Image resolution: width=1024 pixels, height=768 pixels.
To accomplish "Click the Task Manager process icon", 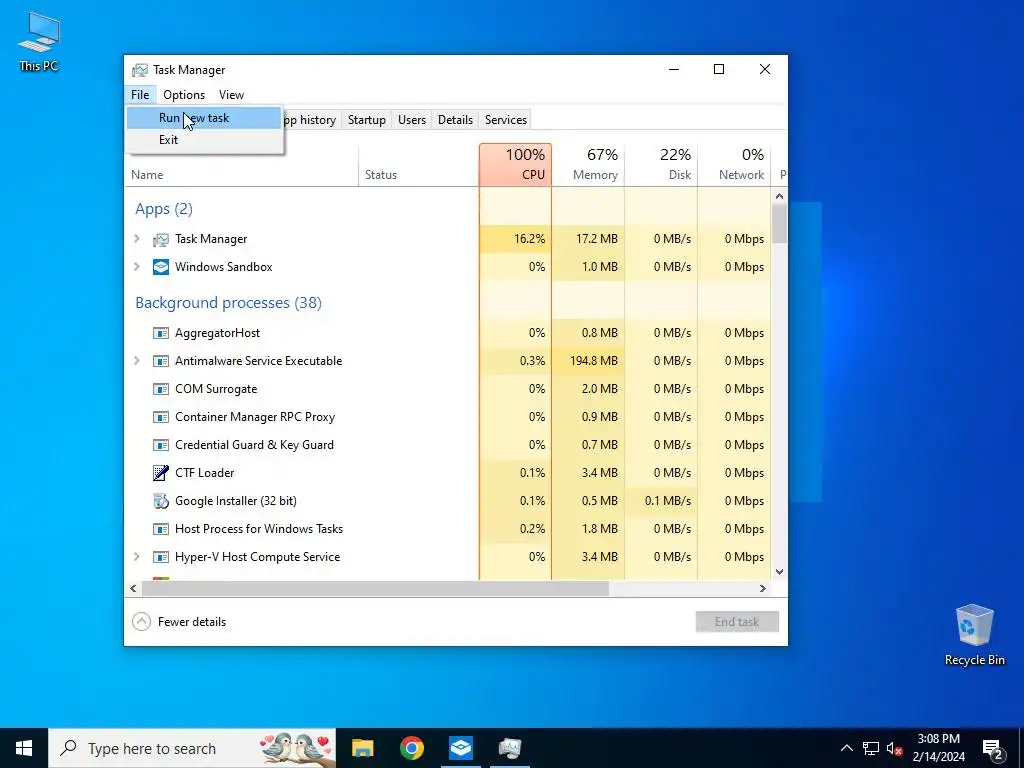I will pos(161,240).
